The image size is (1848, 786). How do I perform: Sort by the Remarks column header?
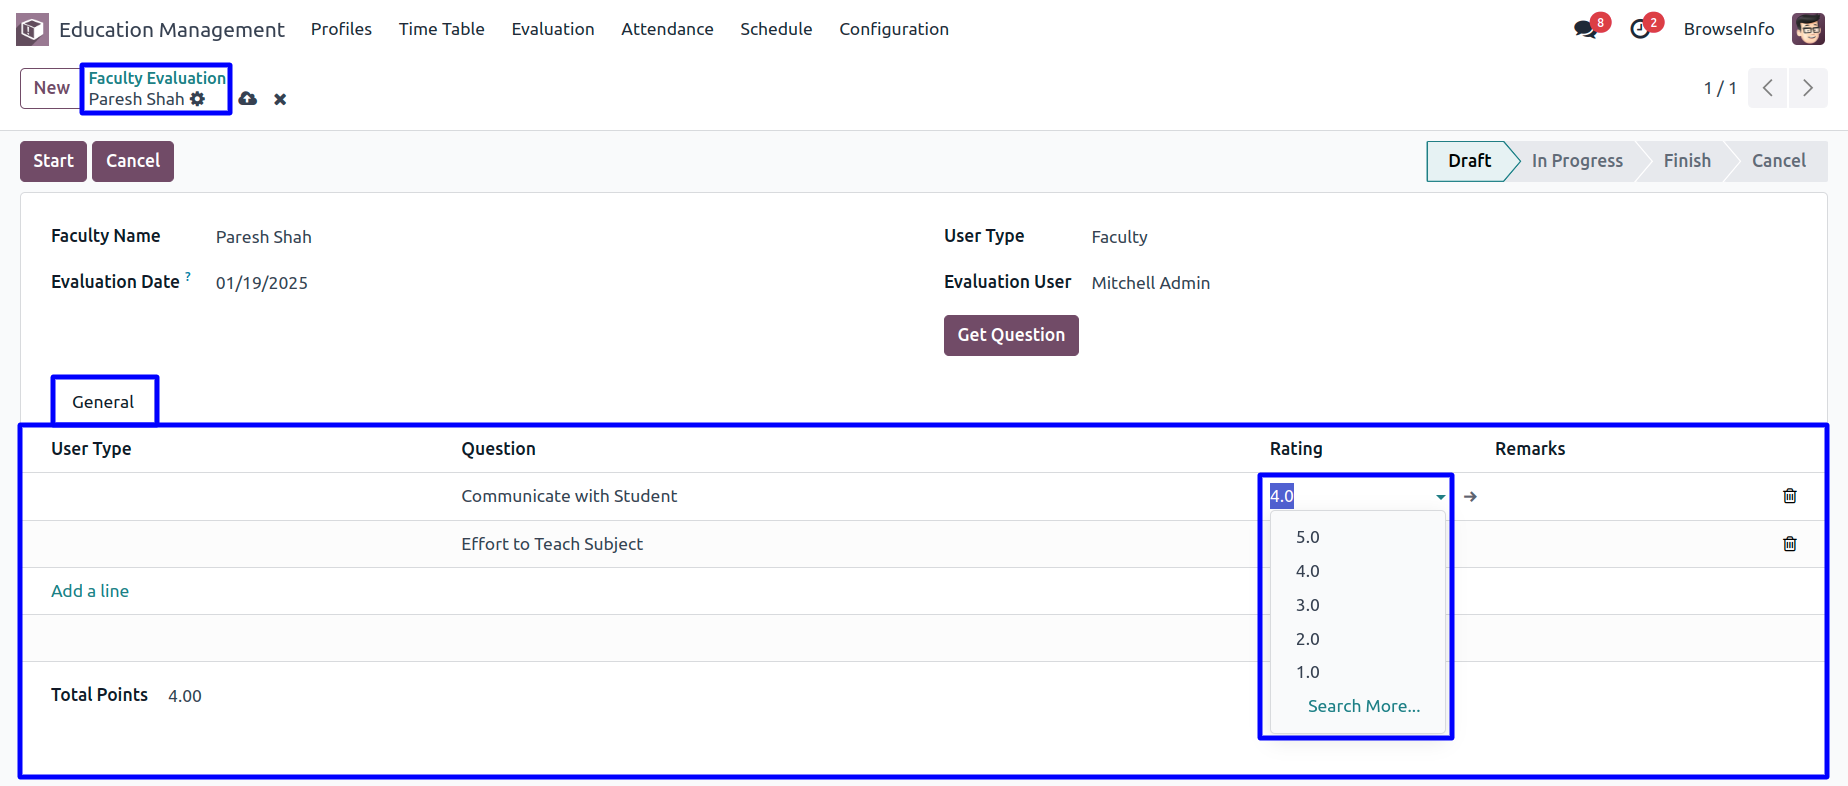point(1530,449)
